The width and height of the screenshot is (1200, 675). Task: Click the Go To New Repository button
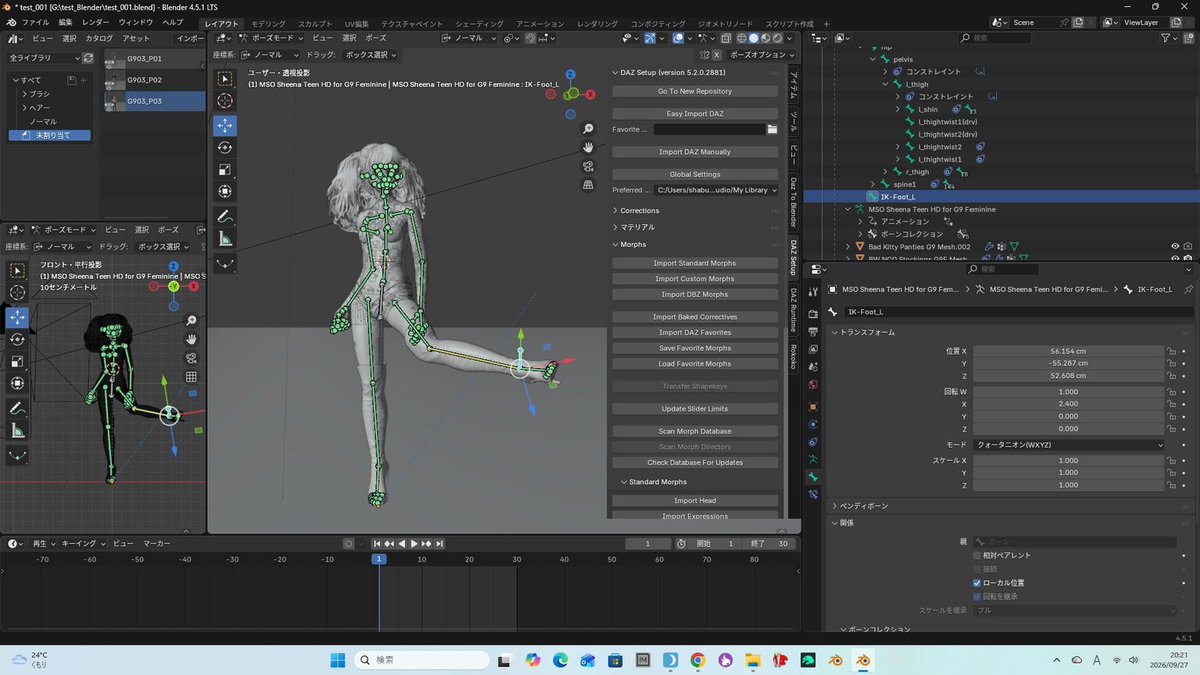(695, 91)
